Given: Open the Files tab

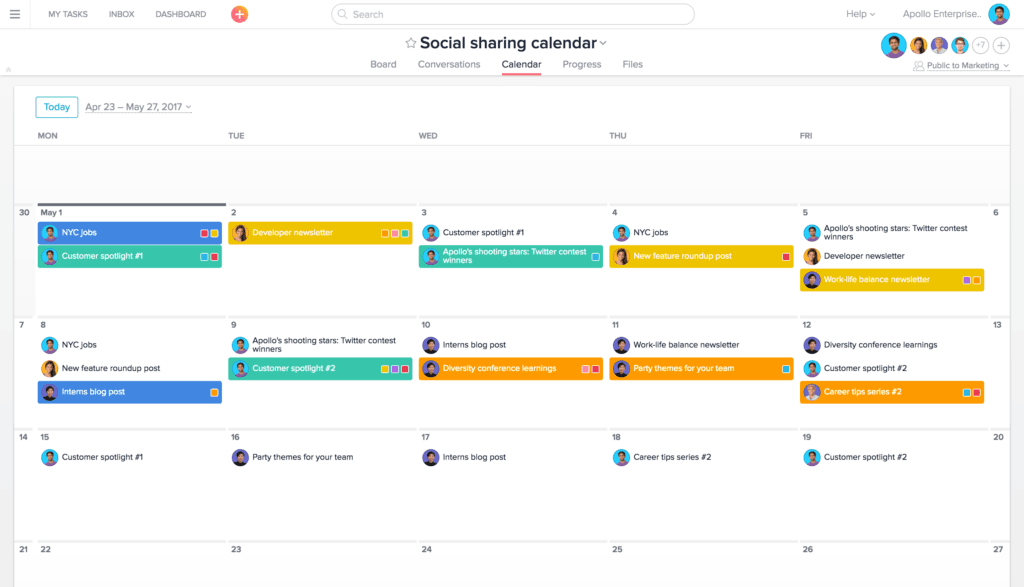Looking at the screenshot, I should (632, 65).
